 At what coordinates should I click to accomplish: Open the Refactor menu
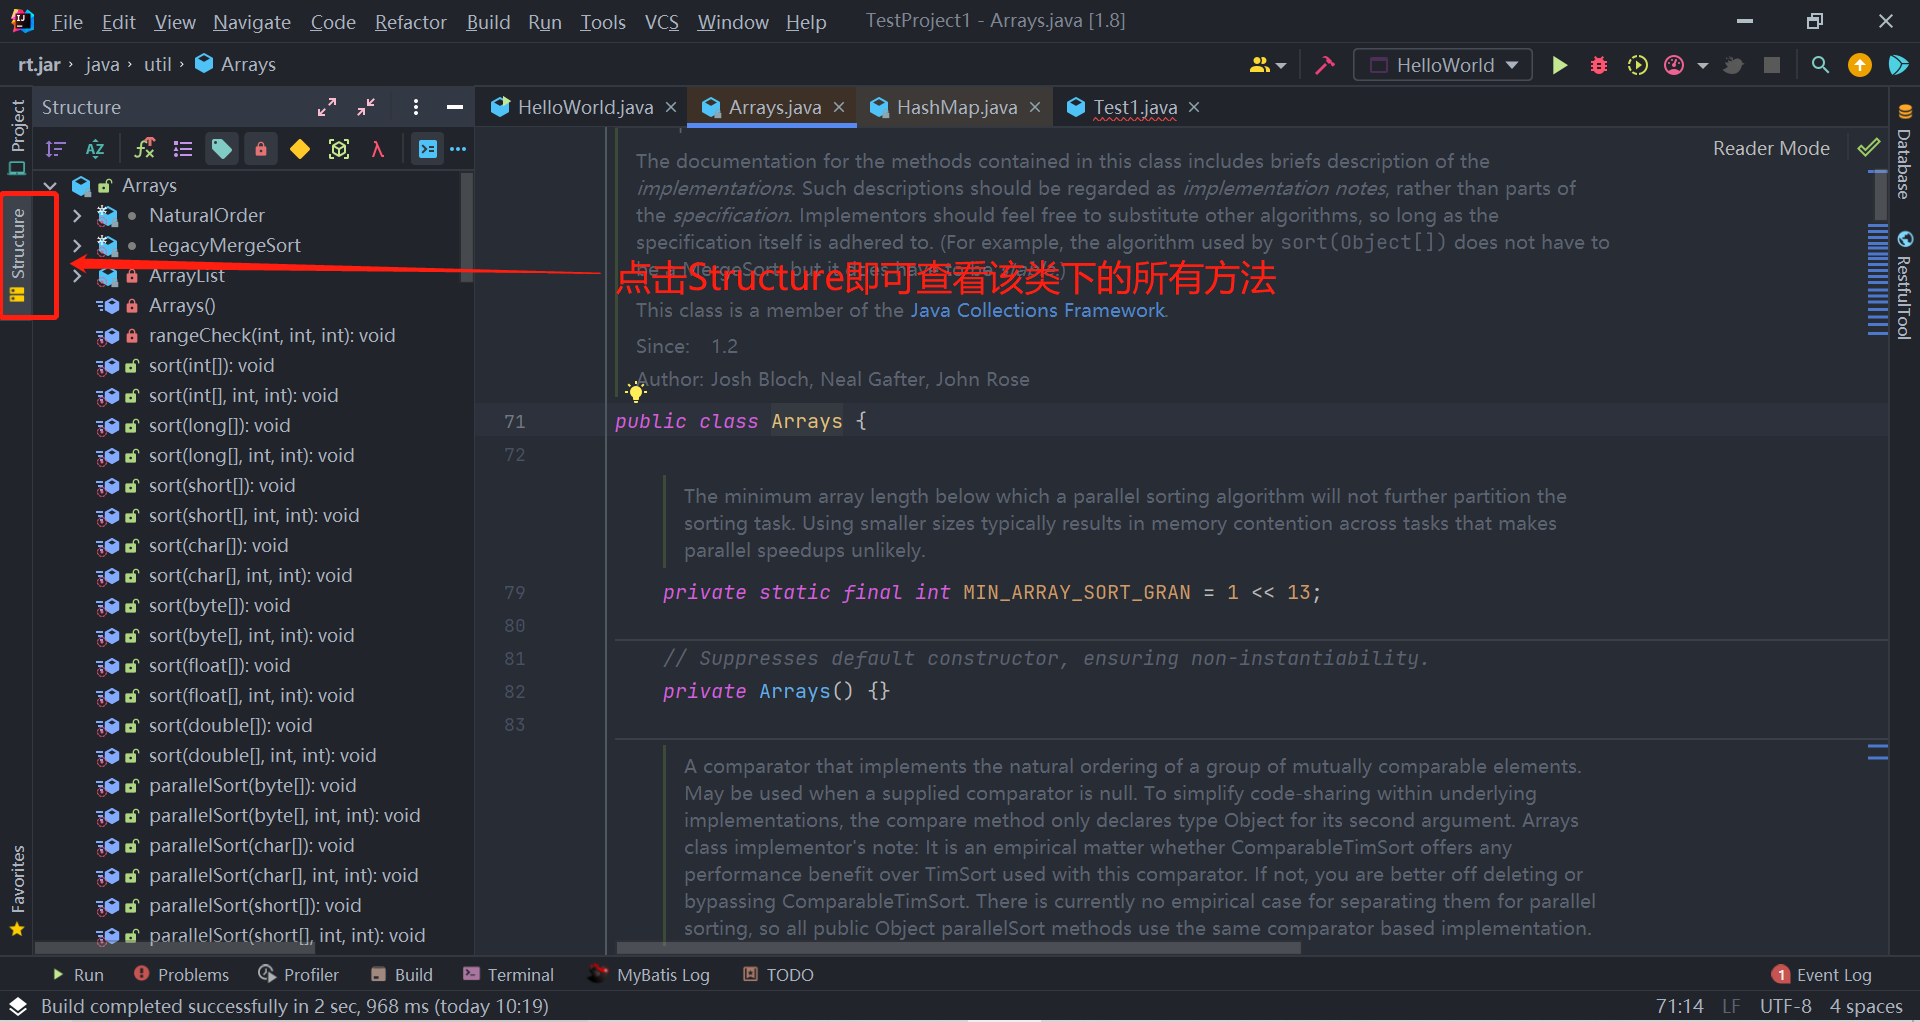[410, 22]
